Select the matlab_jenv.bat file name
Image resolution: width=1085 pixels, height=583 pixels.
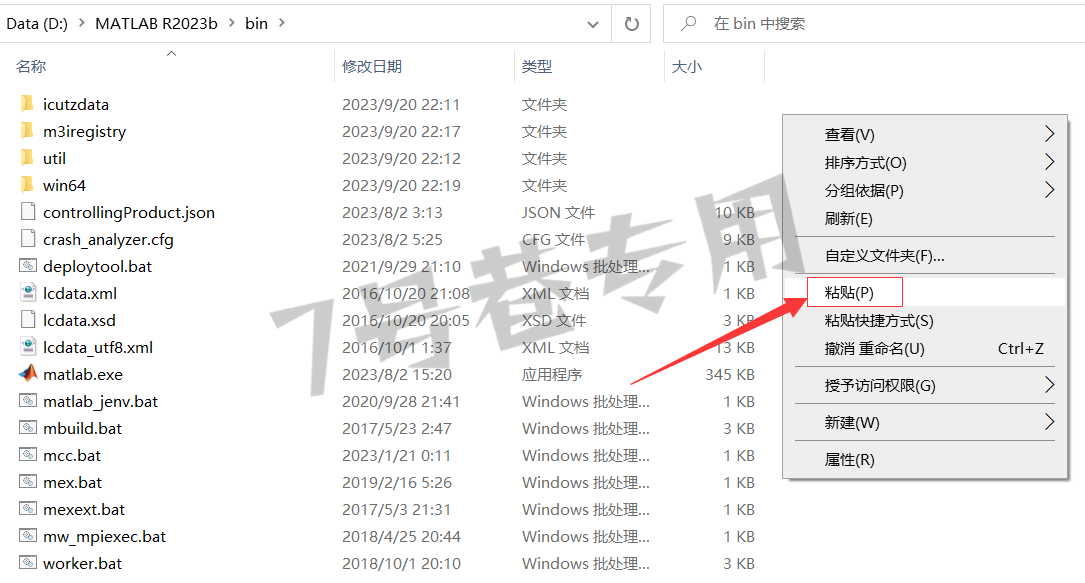point(100,401)
